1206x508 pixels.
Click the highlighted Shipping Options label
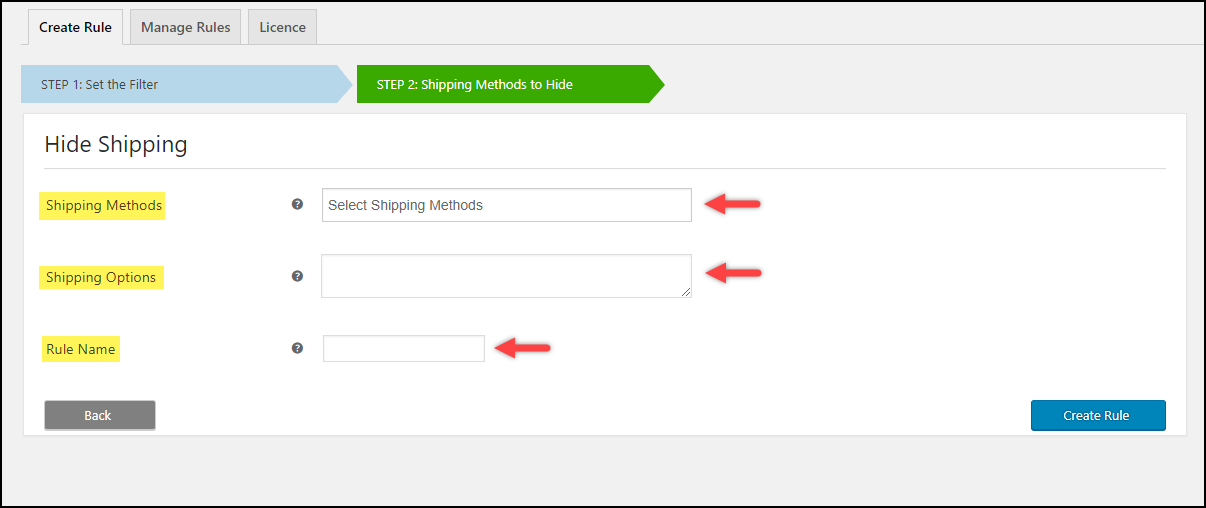101,277
